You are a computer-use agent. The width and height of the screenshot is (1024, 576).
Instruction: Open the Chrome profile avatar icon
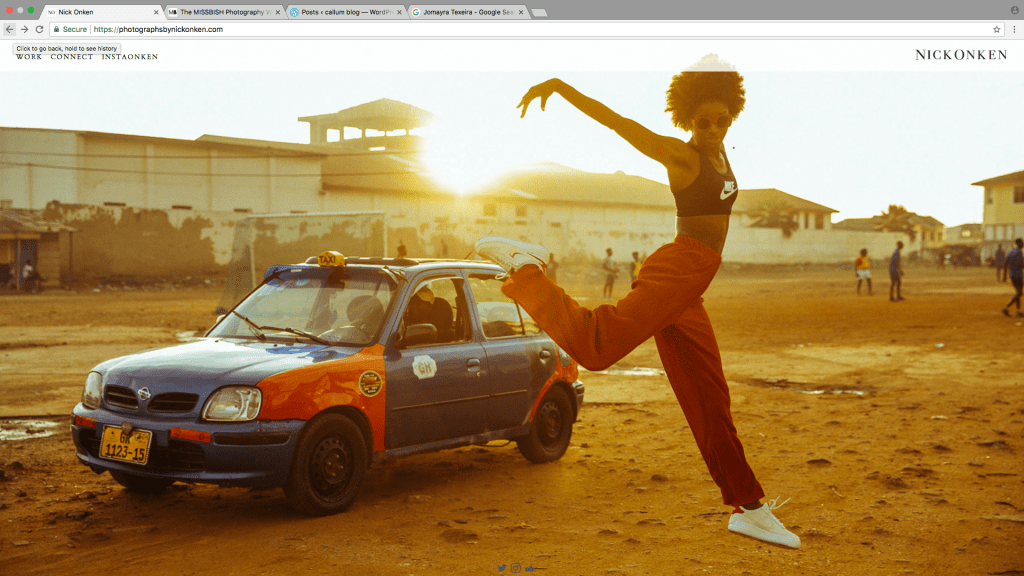[1014, 10]
